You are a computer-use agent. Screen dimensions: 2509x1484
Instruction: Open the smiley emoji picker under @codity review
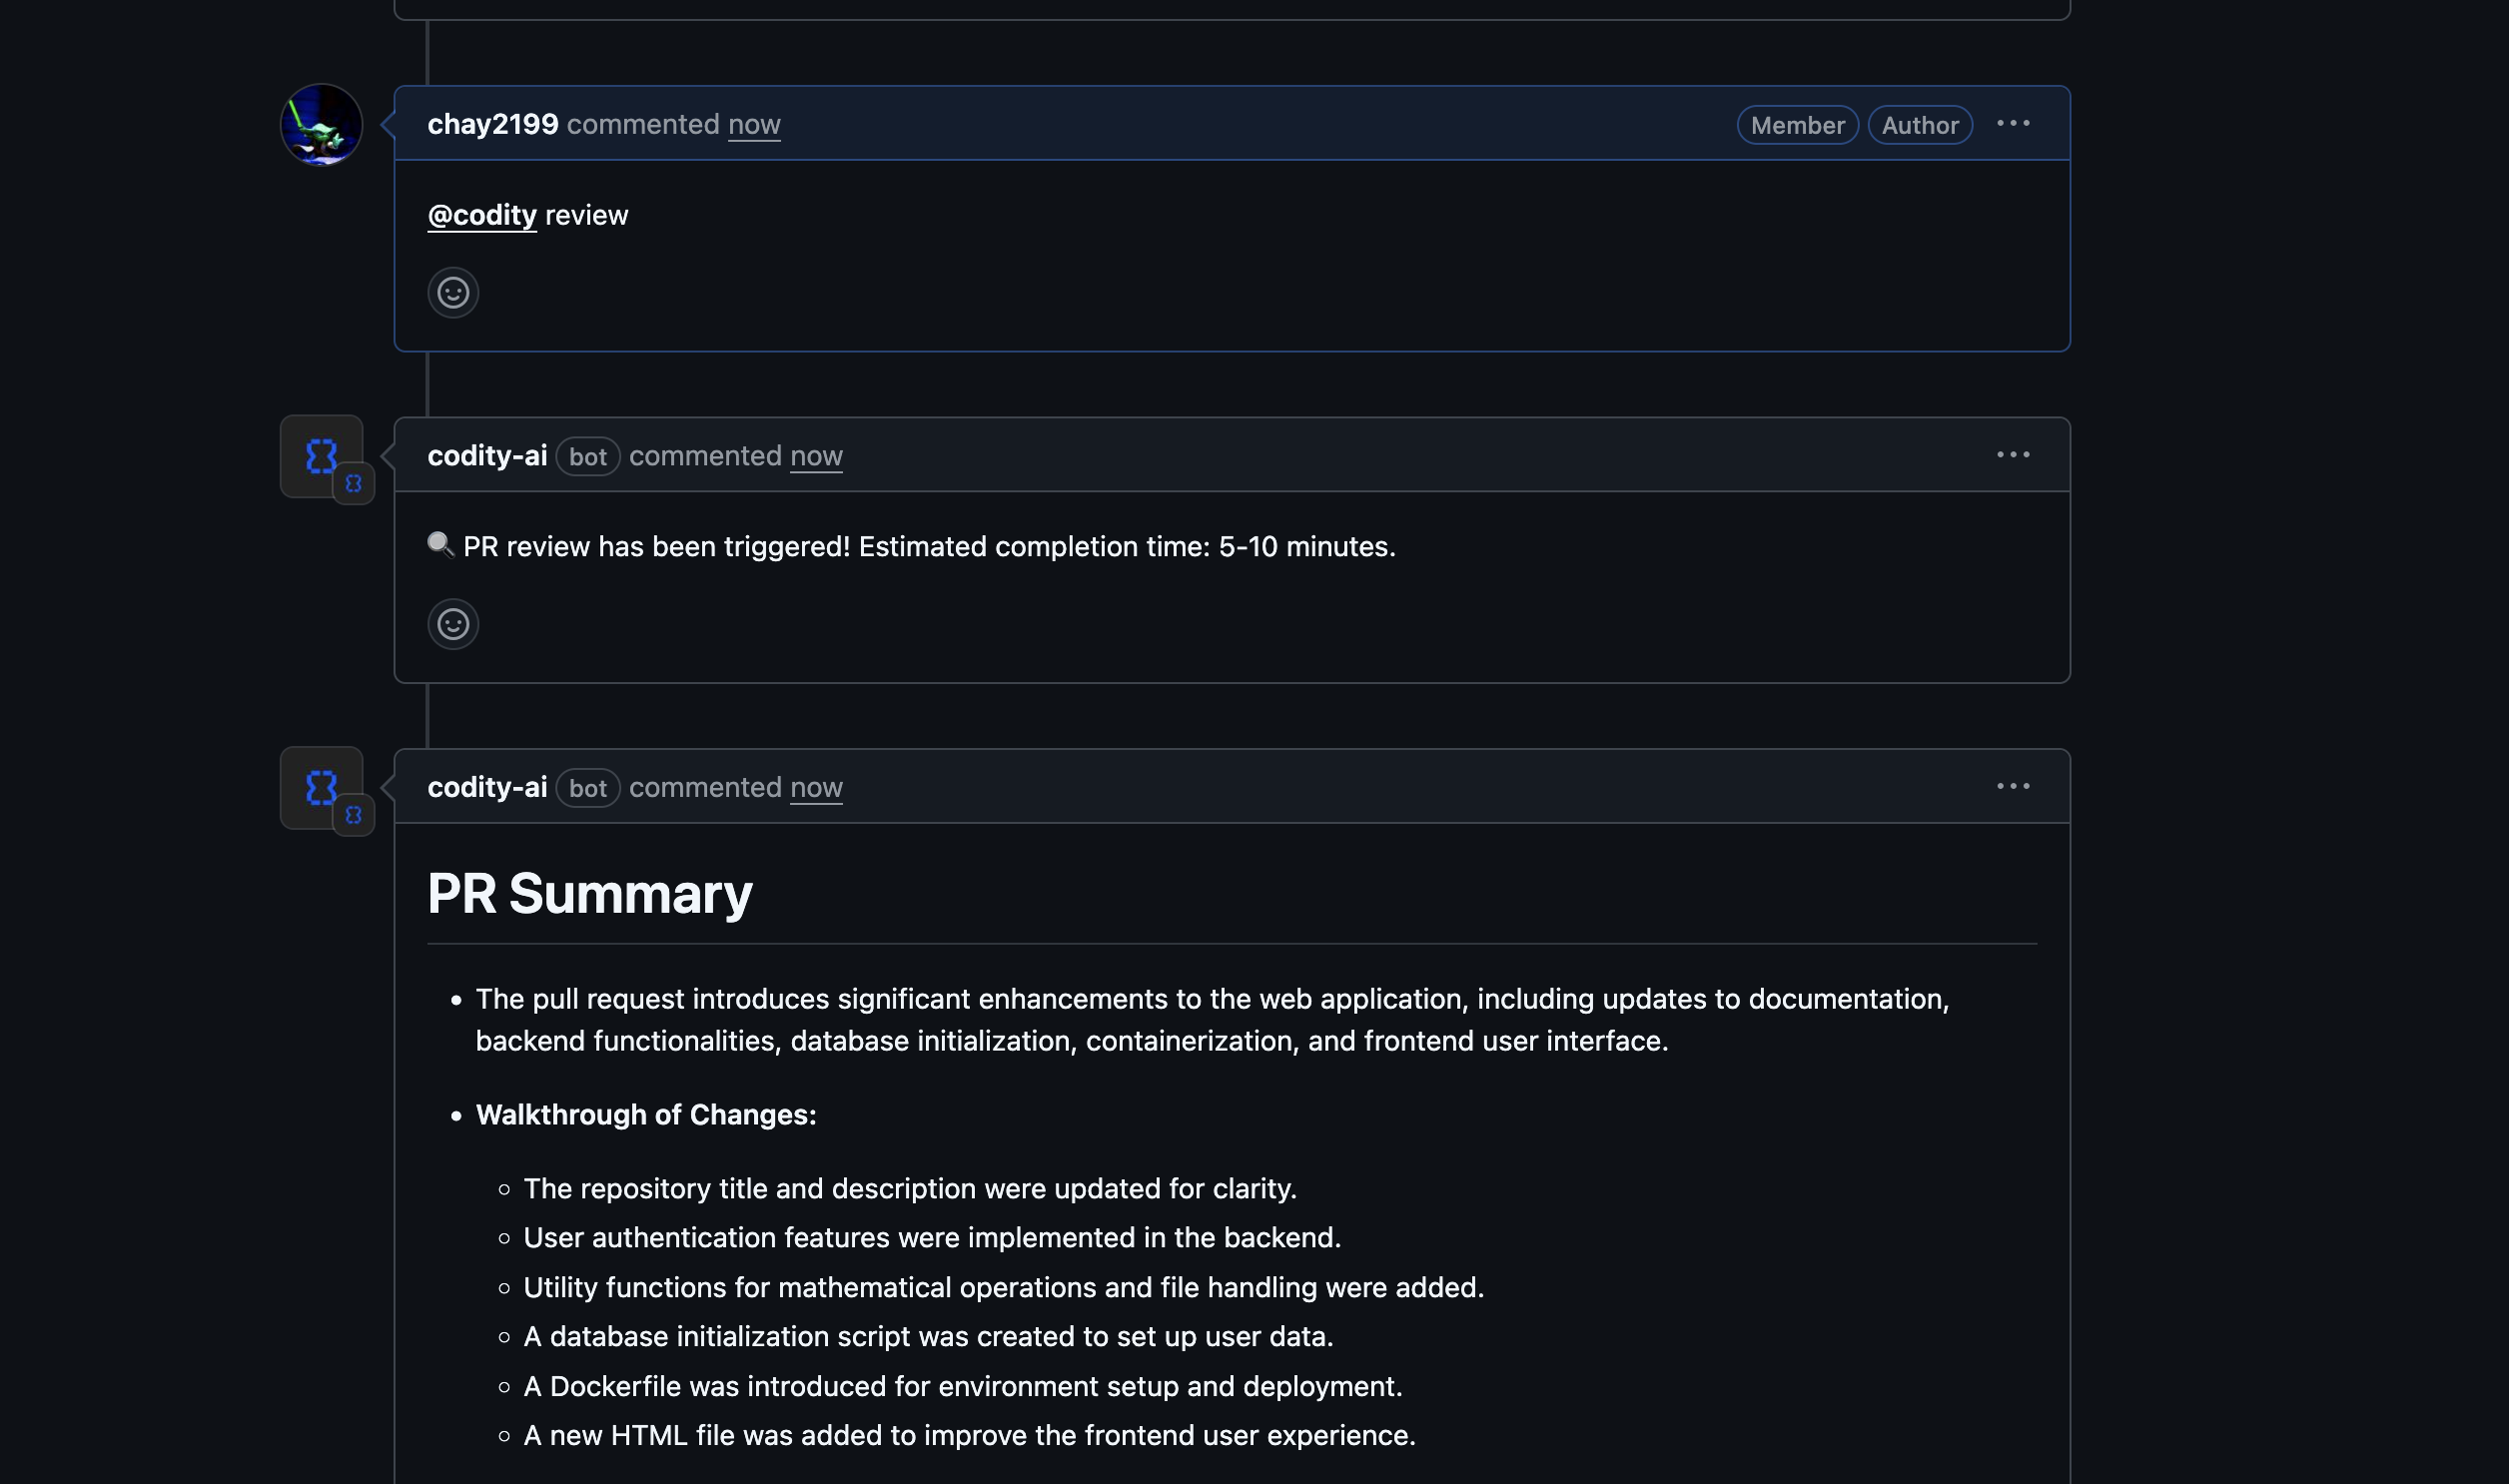point(453,292)
